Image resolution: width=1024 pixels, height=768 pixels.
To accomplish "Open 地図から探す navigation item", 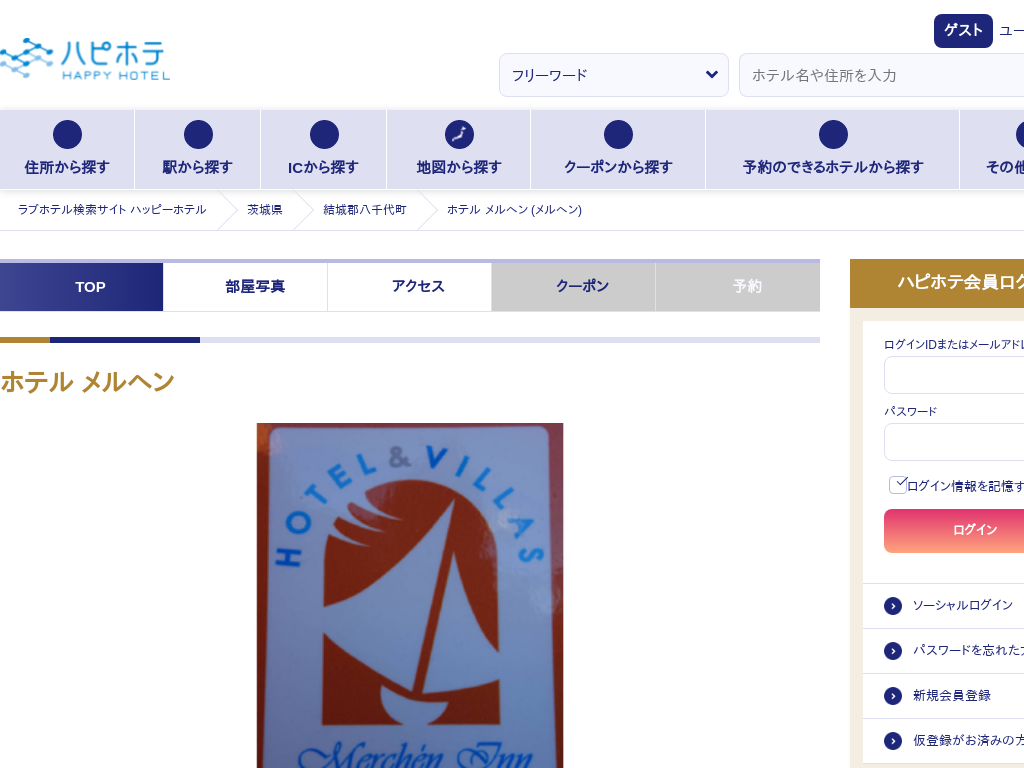I will pos(459,150).
